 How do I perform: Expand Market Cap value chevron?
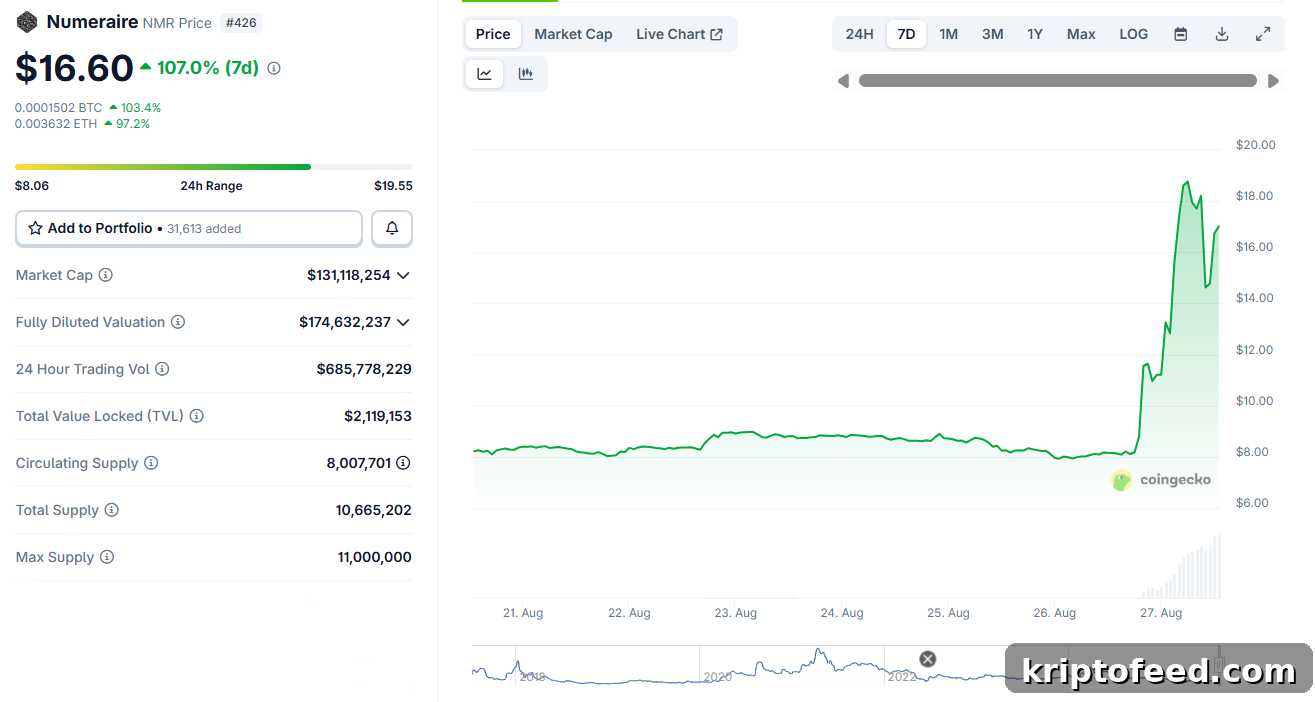click(x=403, y=275)
